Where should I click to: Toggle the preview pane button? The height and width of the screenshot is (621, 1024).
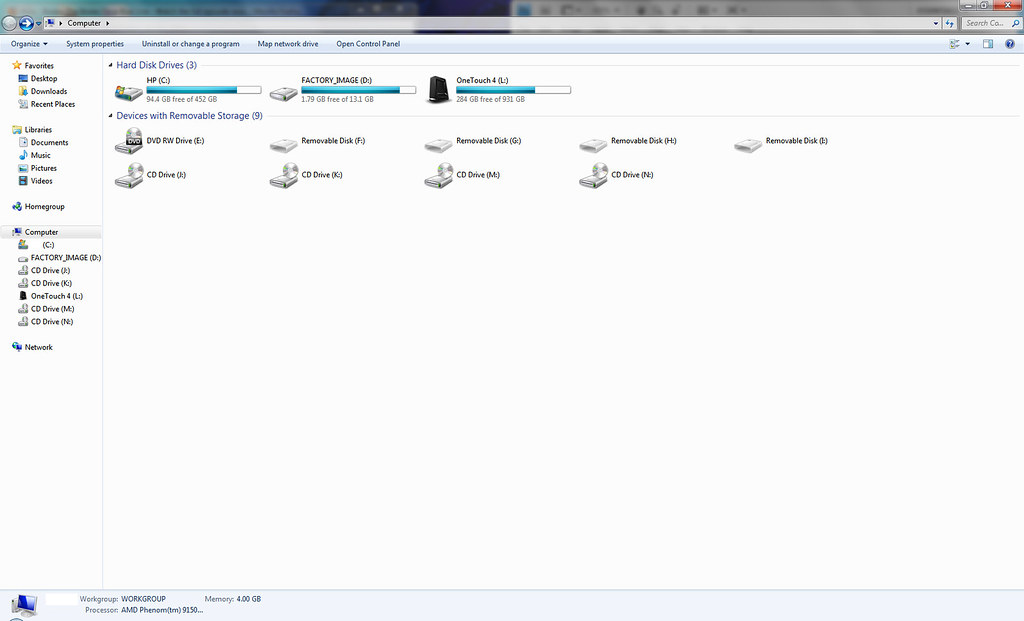click(988, 44)
